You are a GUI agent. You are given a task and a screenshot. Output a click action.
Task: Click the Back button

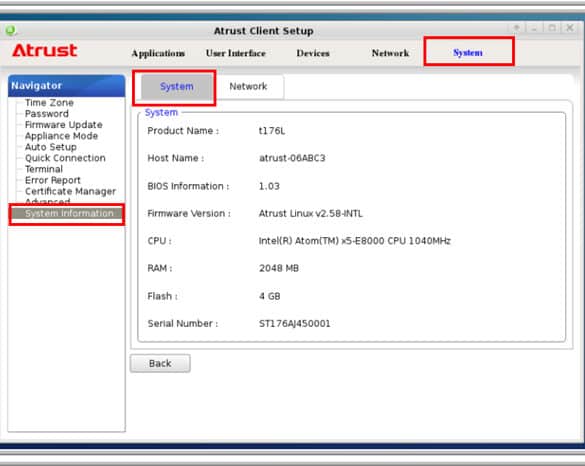click(160, 363)
